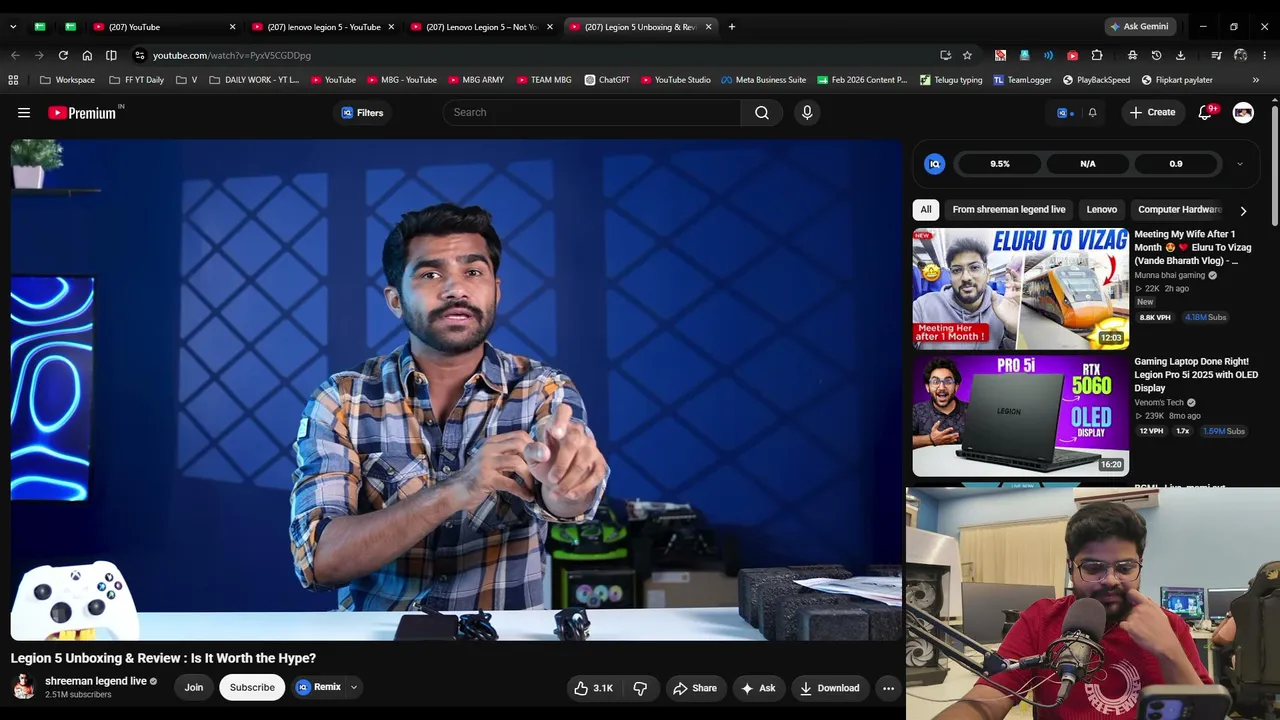Click the vidIQ logo in the stats panel
This screenshot has height=720, width=1280.
[934, 164]
